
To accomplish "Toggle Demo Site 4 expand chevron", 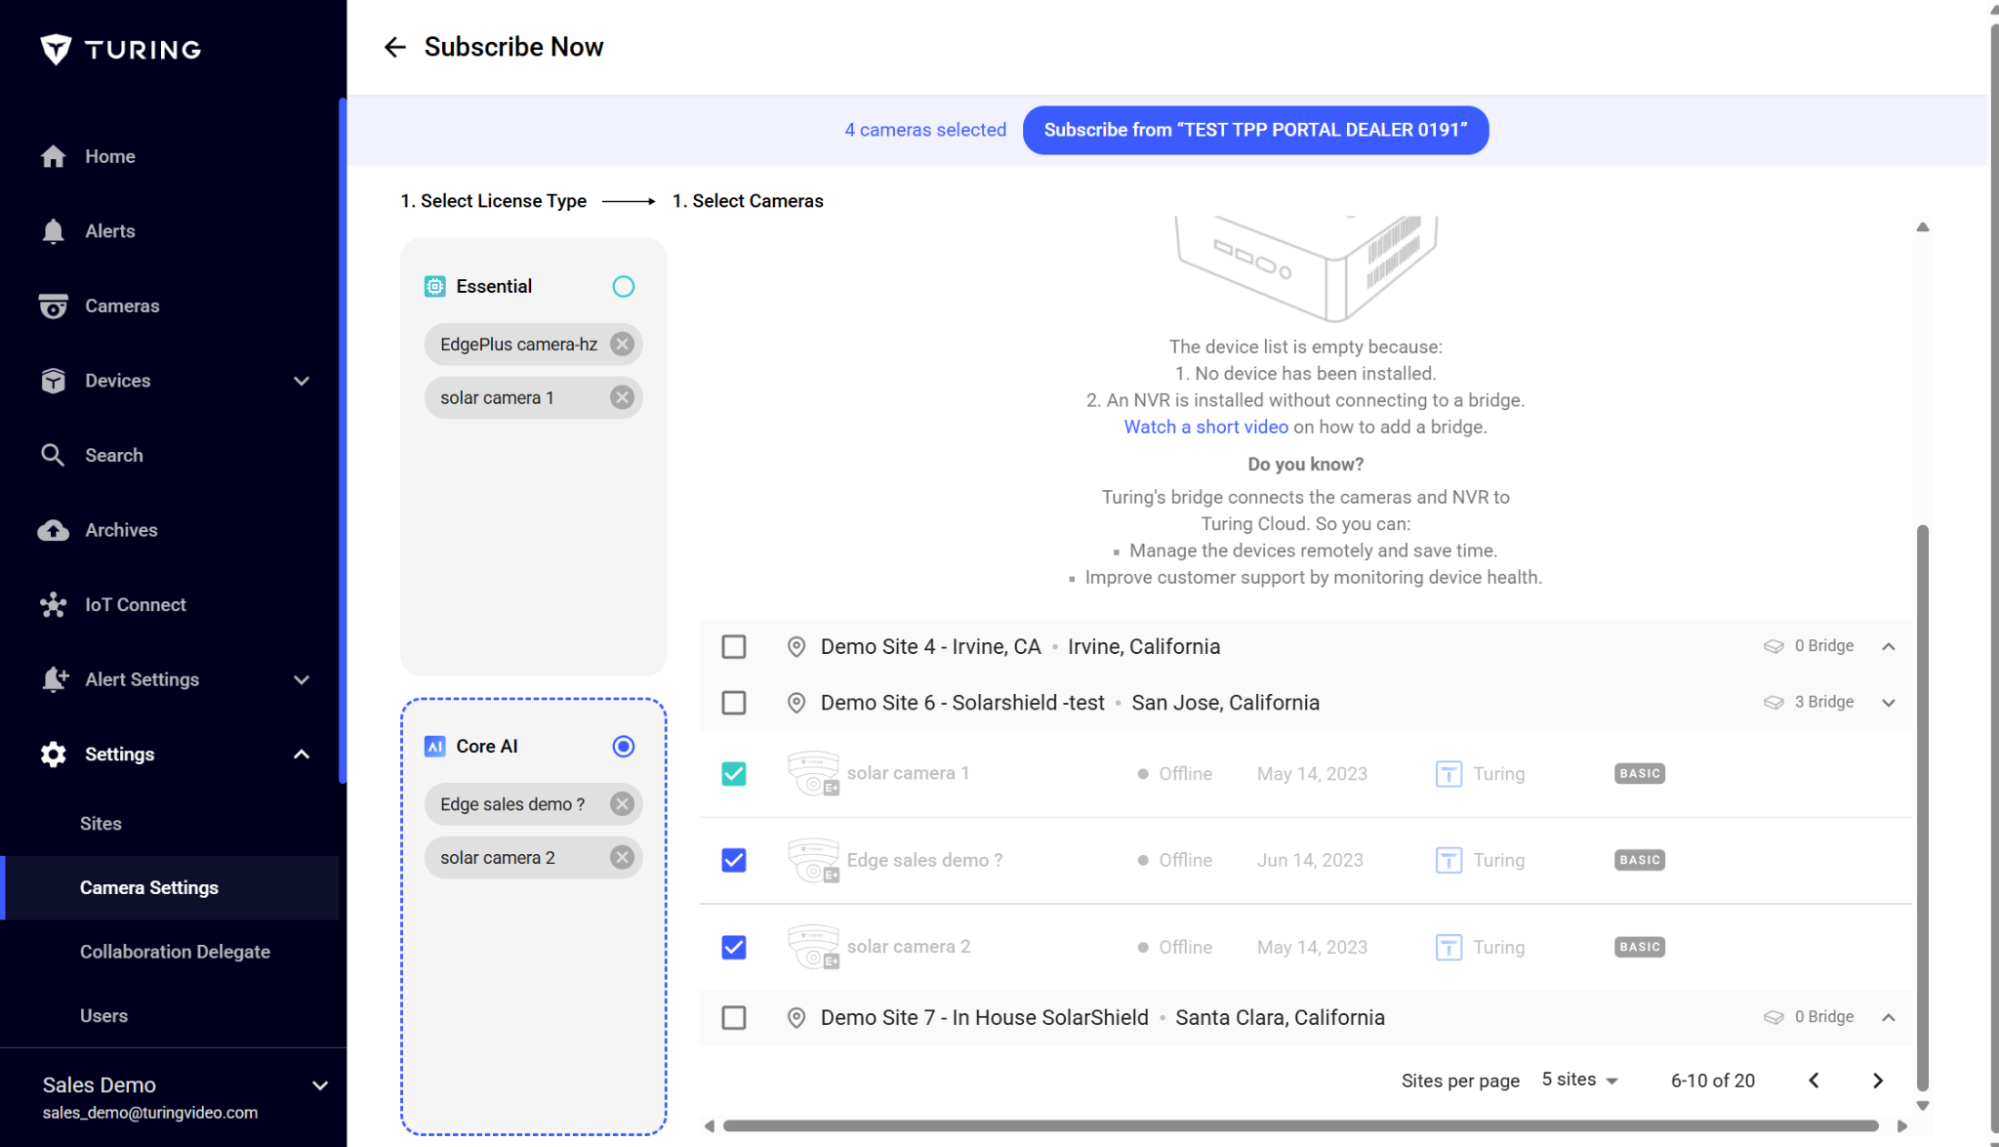I will tap(1888, 647).
